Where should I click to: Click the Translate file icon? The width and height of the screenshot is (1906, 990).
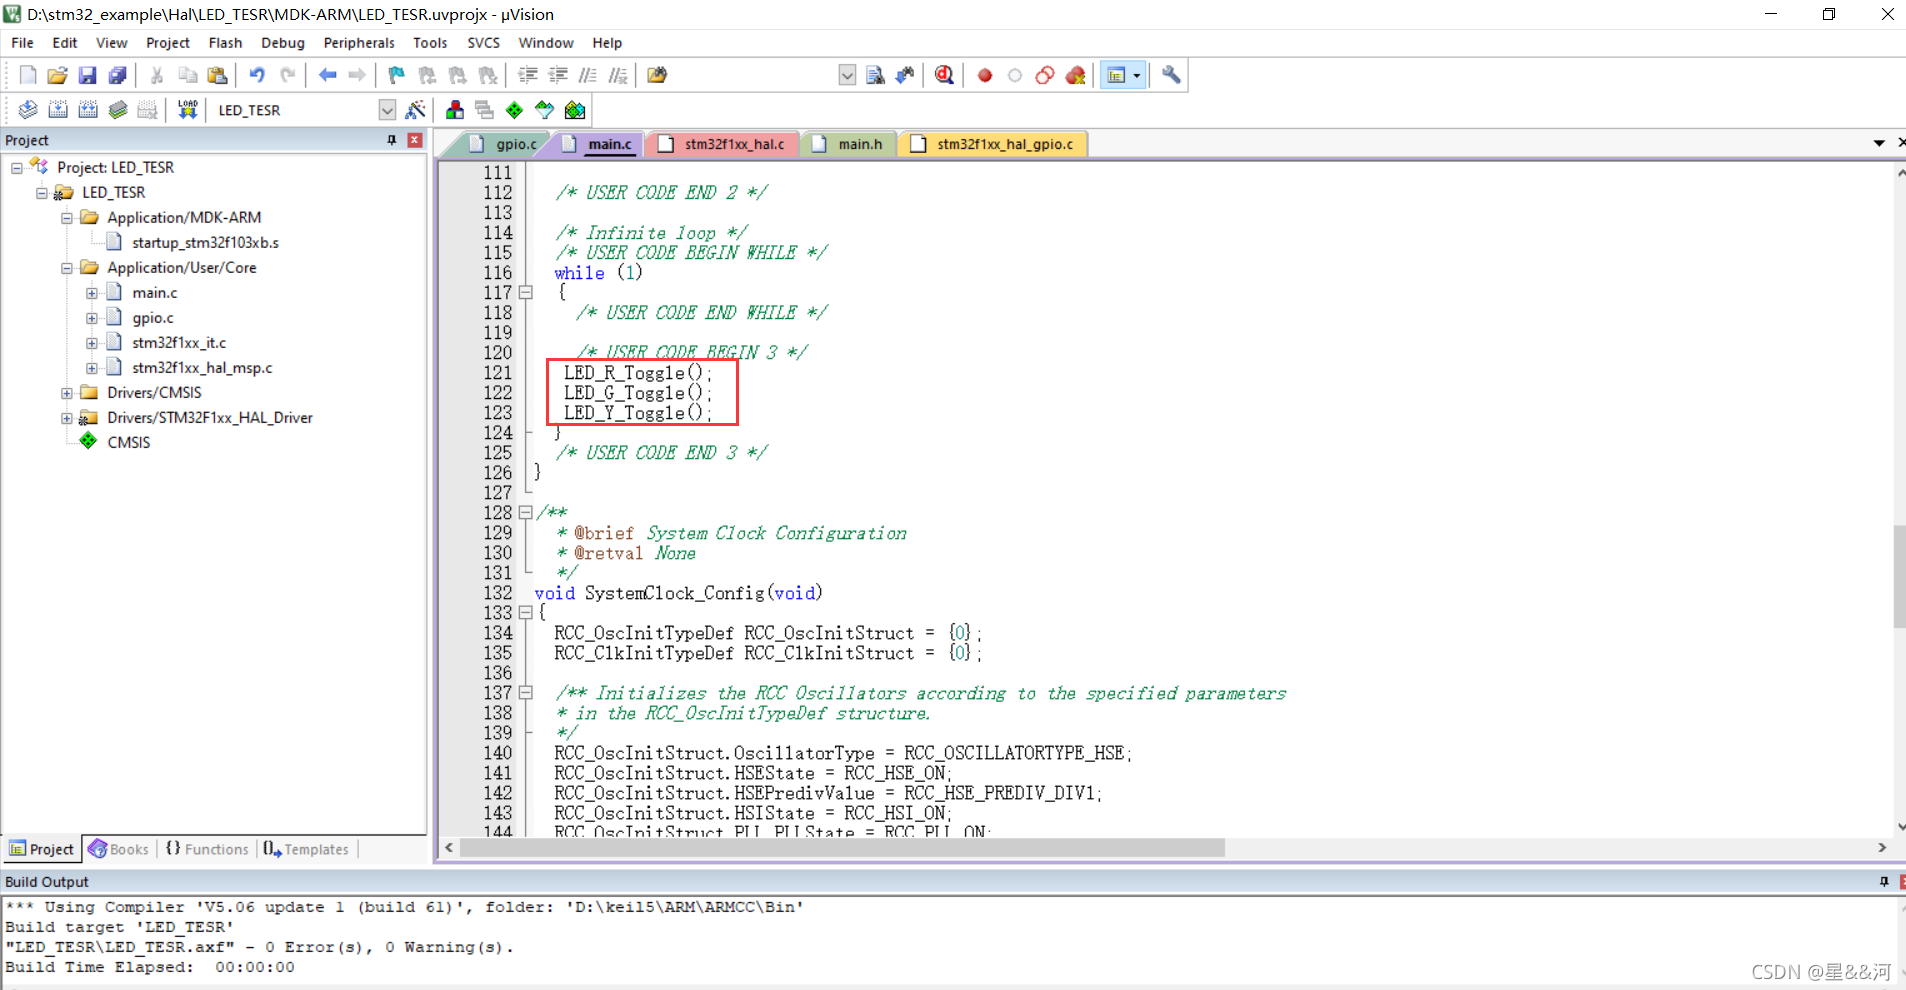[x=28, y=110]
